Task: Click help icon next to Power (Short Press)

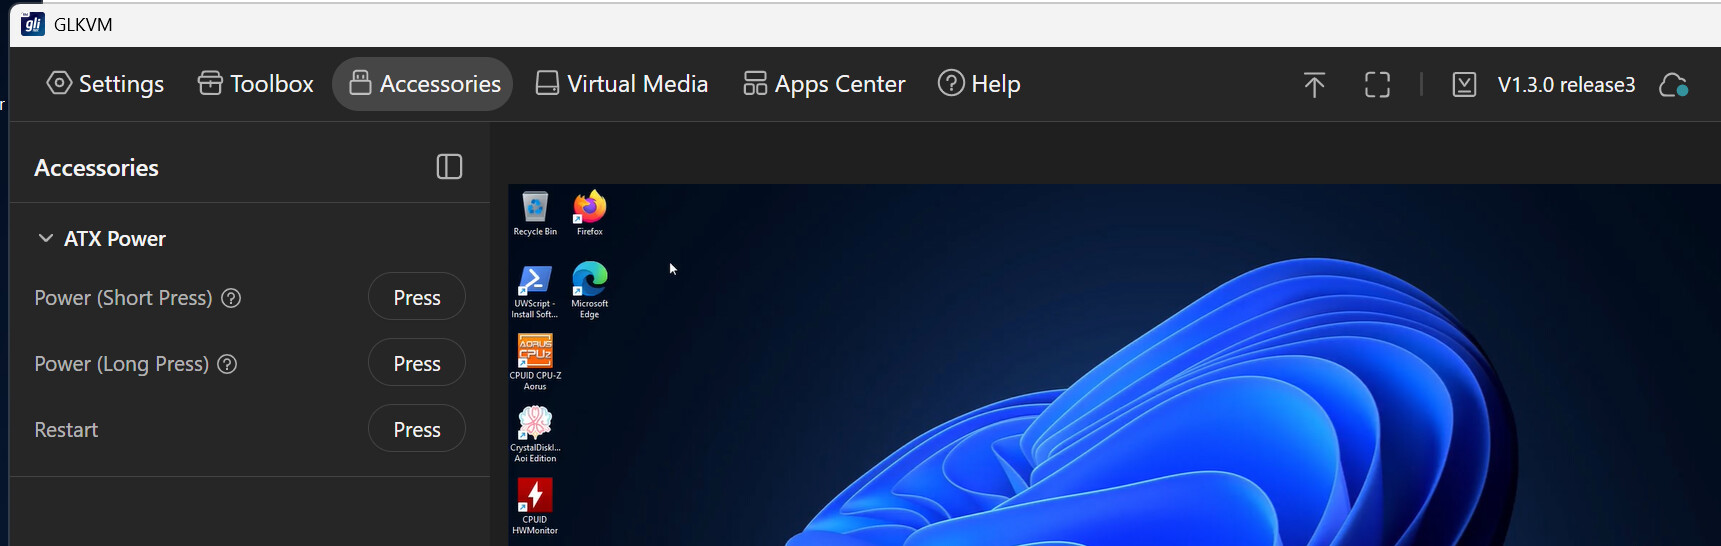Action: pyautogui.click(x=231, y=298)
